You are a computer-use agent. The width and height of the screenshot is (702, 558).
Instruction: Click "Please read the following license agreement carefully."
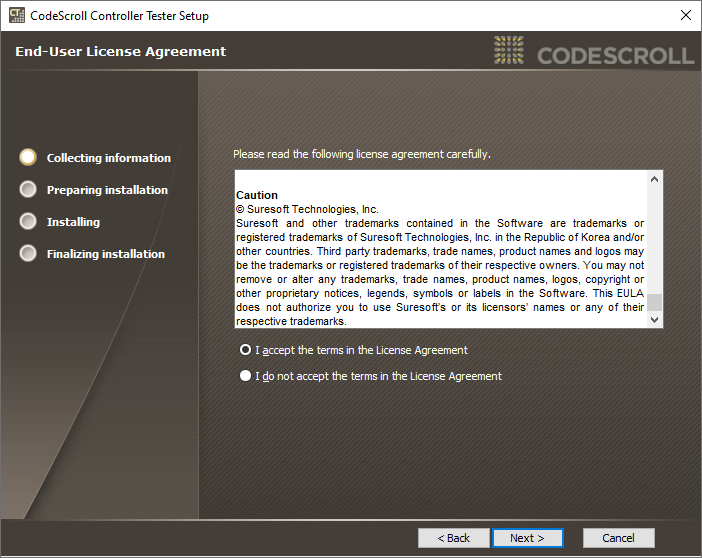[362, 154]
